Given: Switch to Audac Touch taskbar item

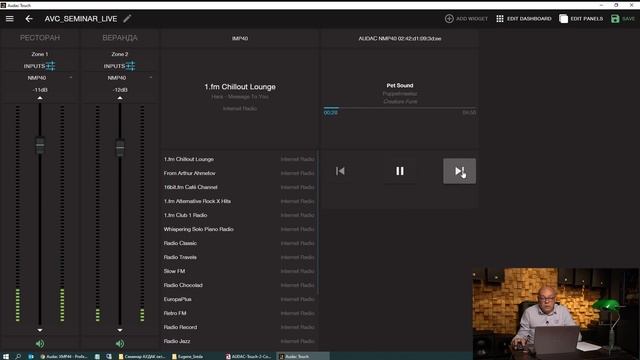Looking at the screenshot, I should pyautogui.click(x=302, y=356).
